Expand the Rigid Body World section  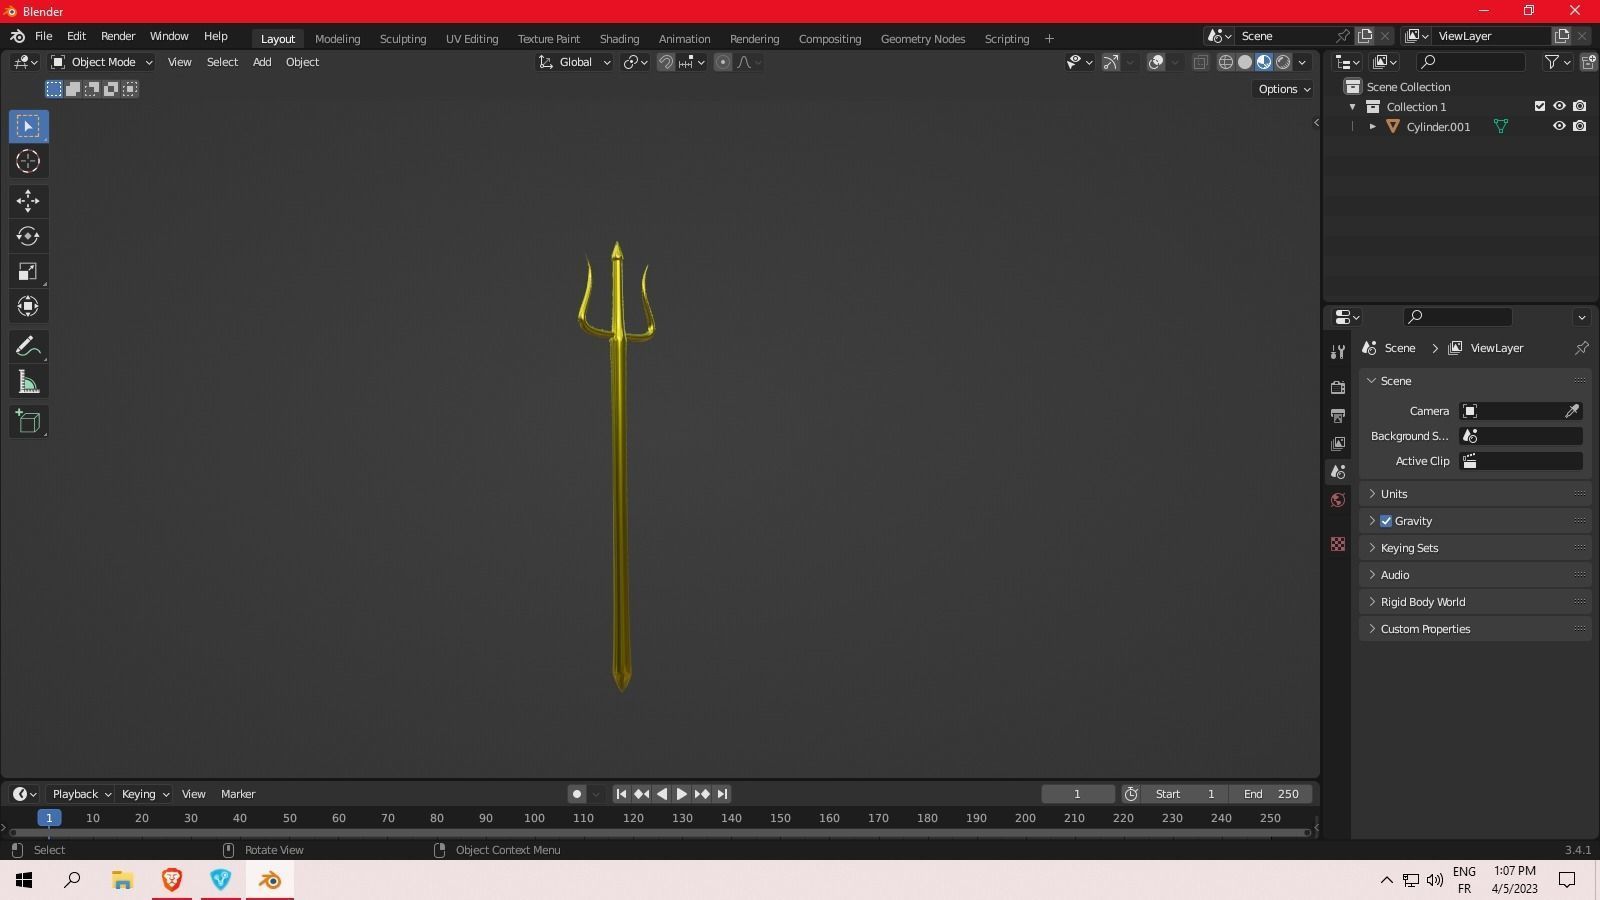click(x=1422, y=601)
